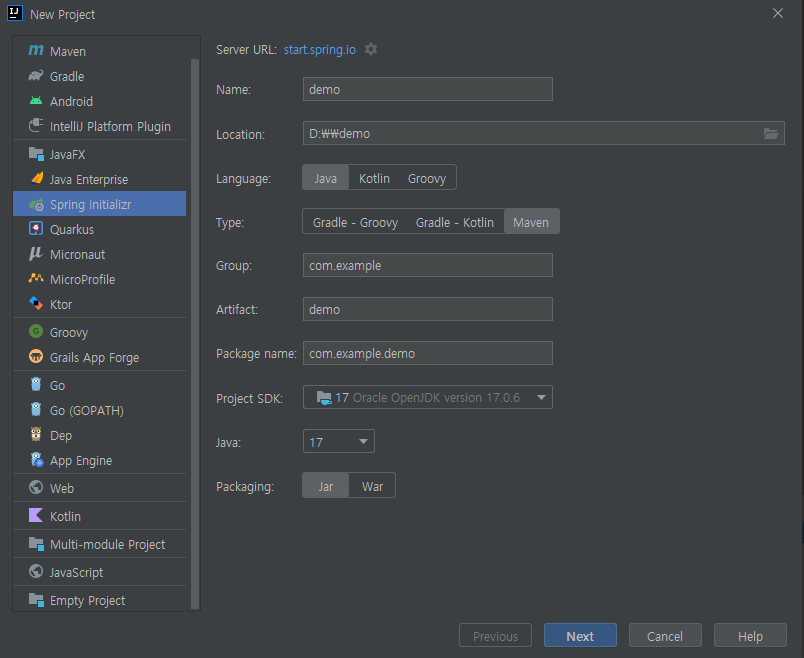This screenshot has height=658, width=804.
Task: Close the New Project dialog
Action: [777, 13]
